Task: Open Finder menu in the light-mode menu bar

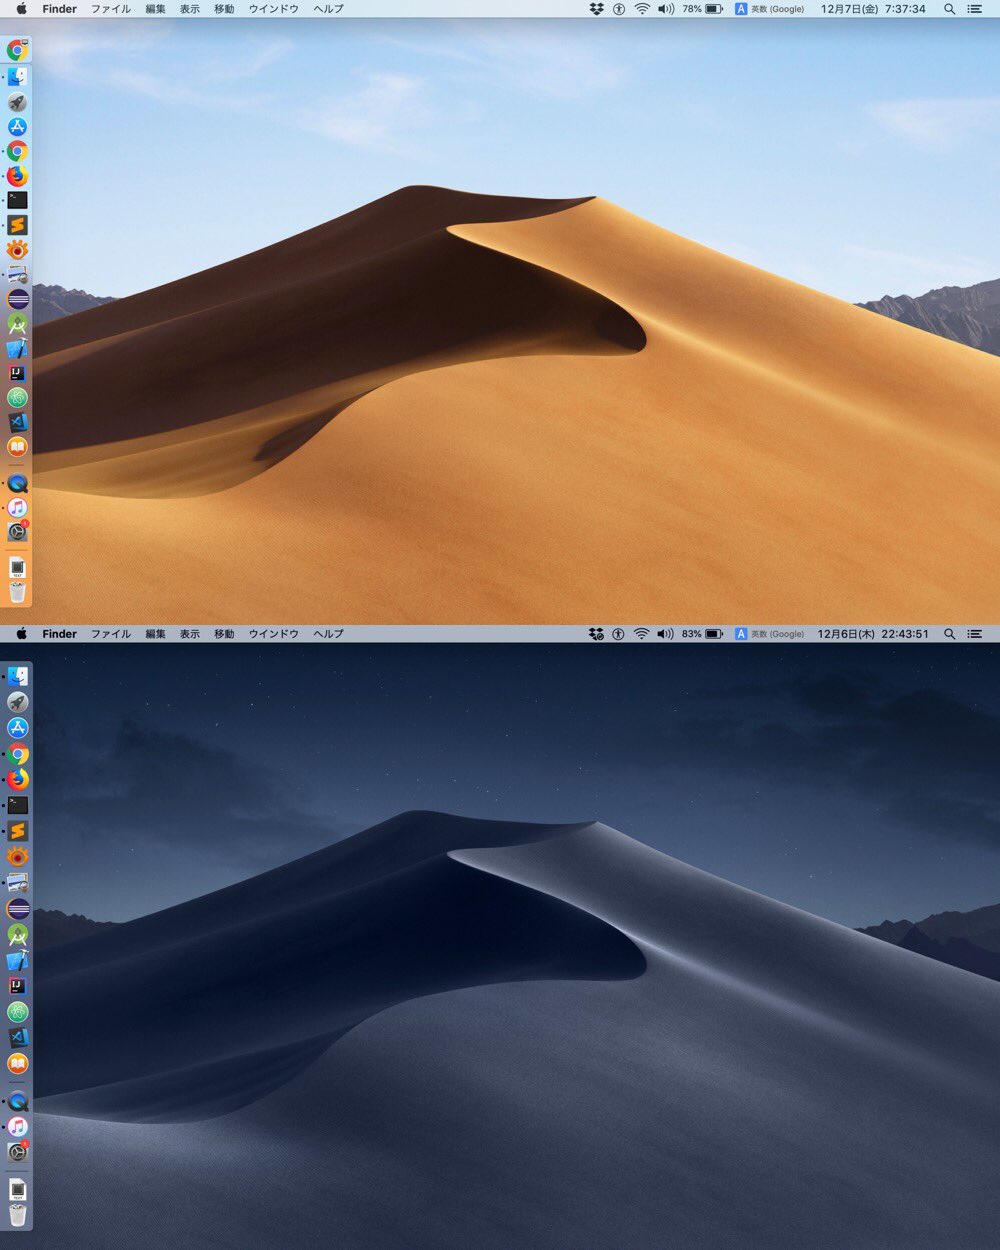Action: click(60, 9)
